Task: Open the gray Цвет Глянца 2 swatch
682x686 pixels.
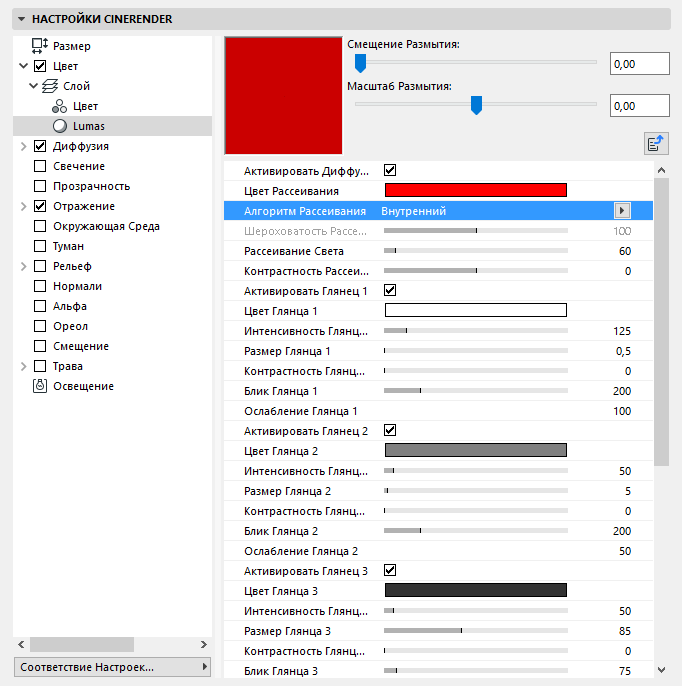Action: (x=476, y=450)
